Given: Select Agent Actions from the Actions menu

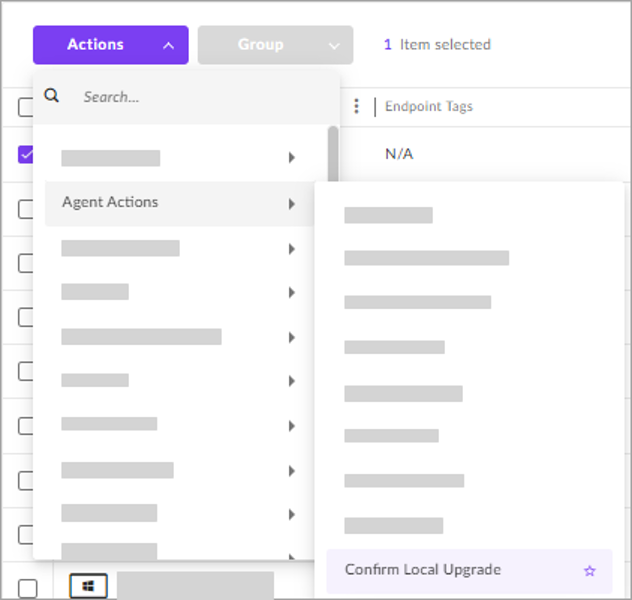Looking at the screenshot, I should [x=110, y=203].
